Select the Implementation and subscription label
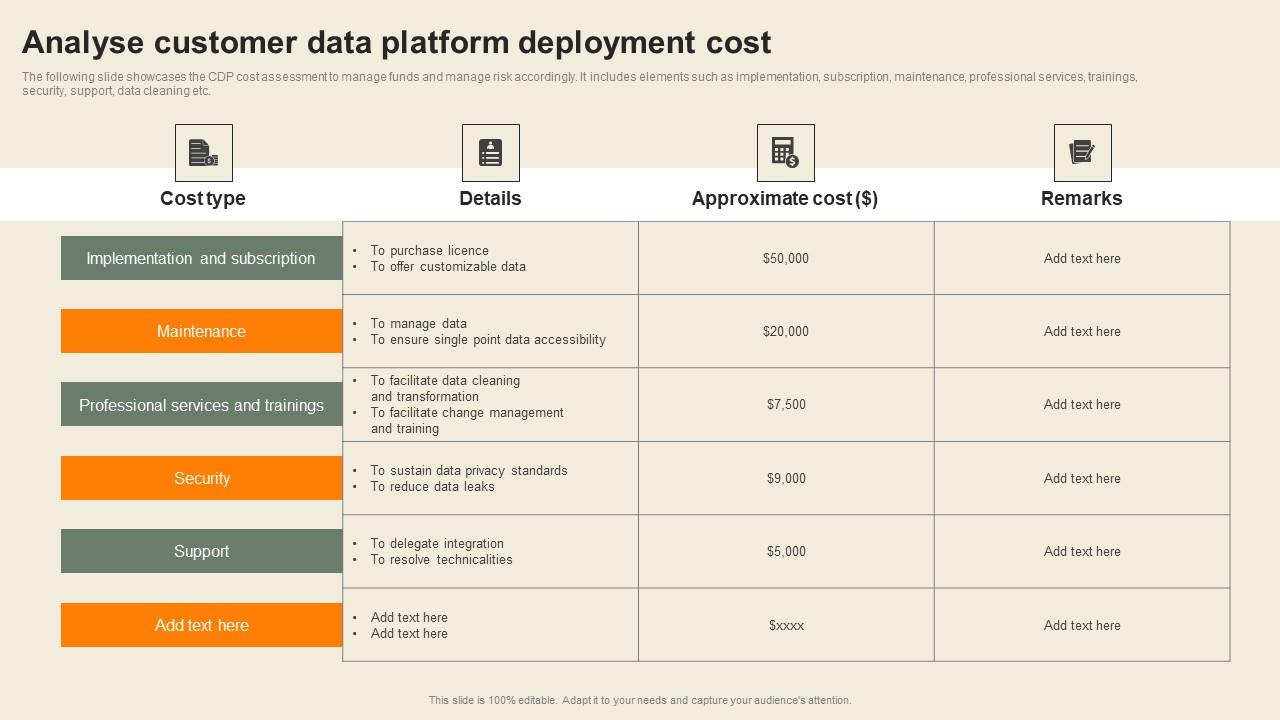Screen dimensions: 1280x720 coord(201,258)
